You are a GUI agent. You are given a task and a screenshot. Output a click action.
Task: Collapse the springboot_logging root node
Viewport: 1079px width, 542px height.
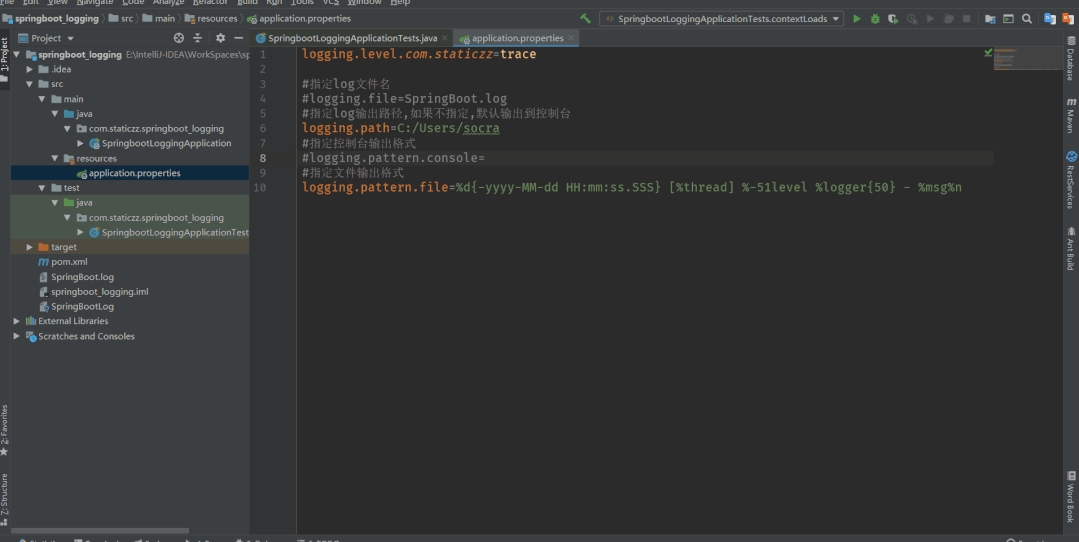click(x=17, y=54)
